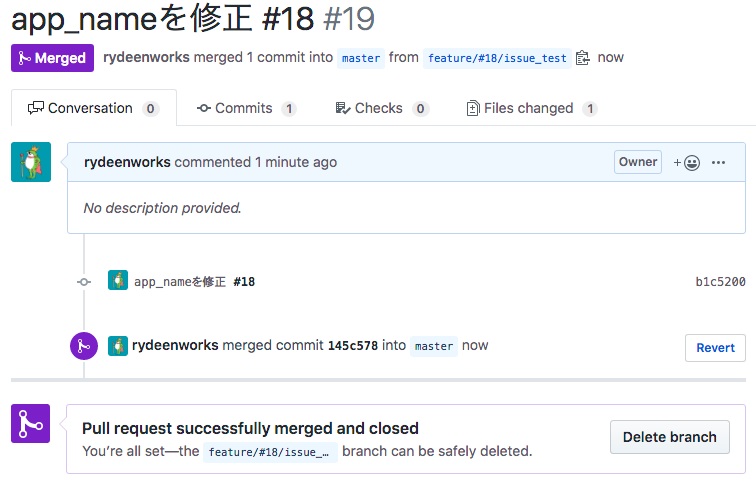This screenshot has height=484, width=756.
Task: Click the Delete branch button
Action: (x=670, y=437)
